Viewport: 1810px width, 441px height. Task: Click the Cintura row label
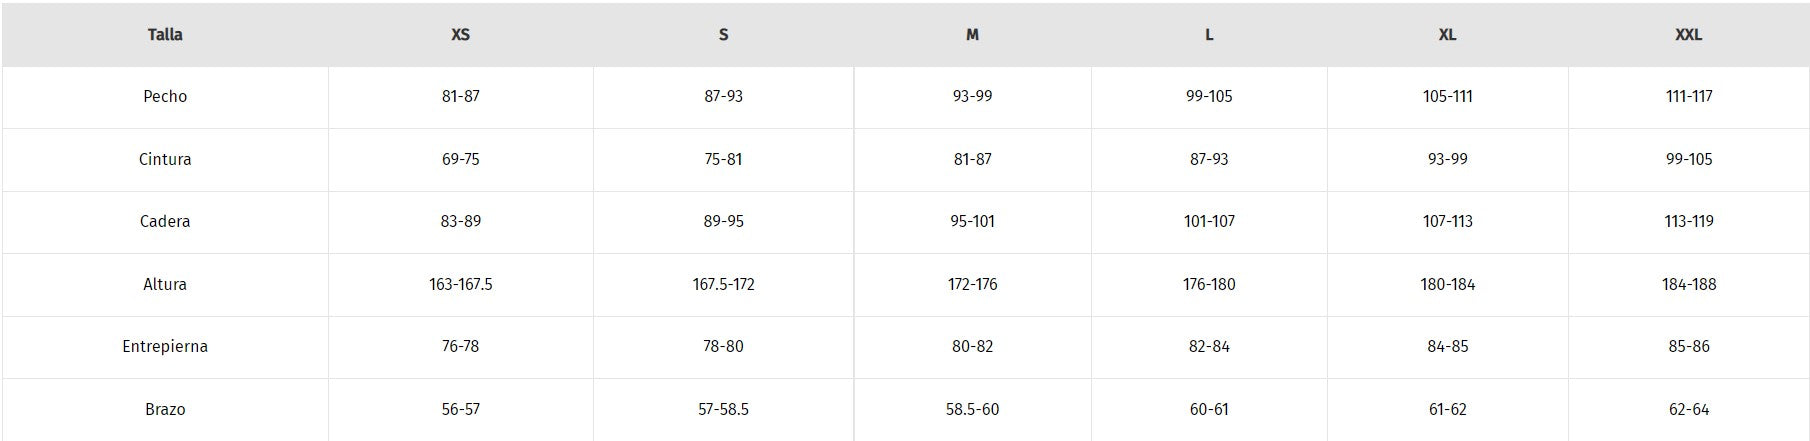[165, 159]
